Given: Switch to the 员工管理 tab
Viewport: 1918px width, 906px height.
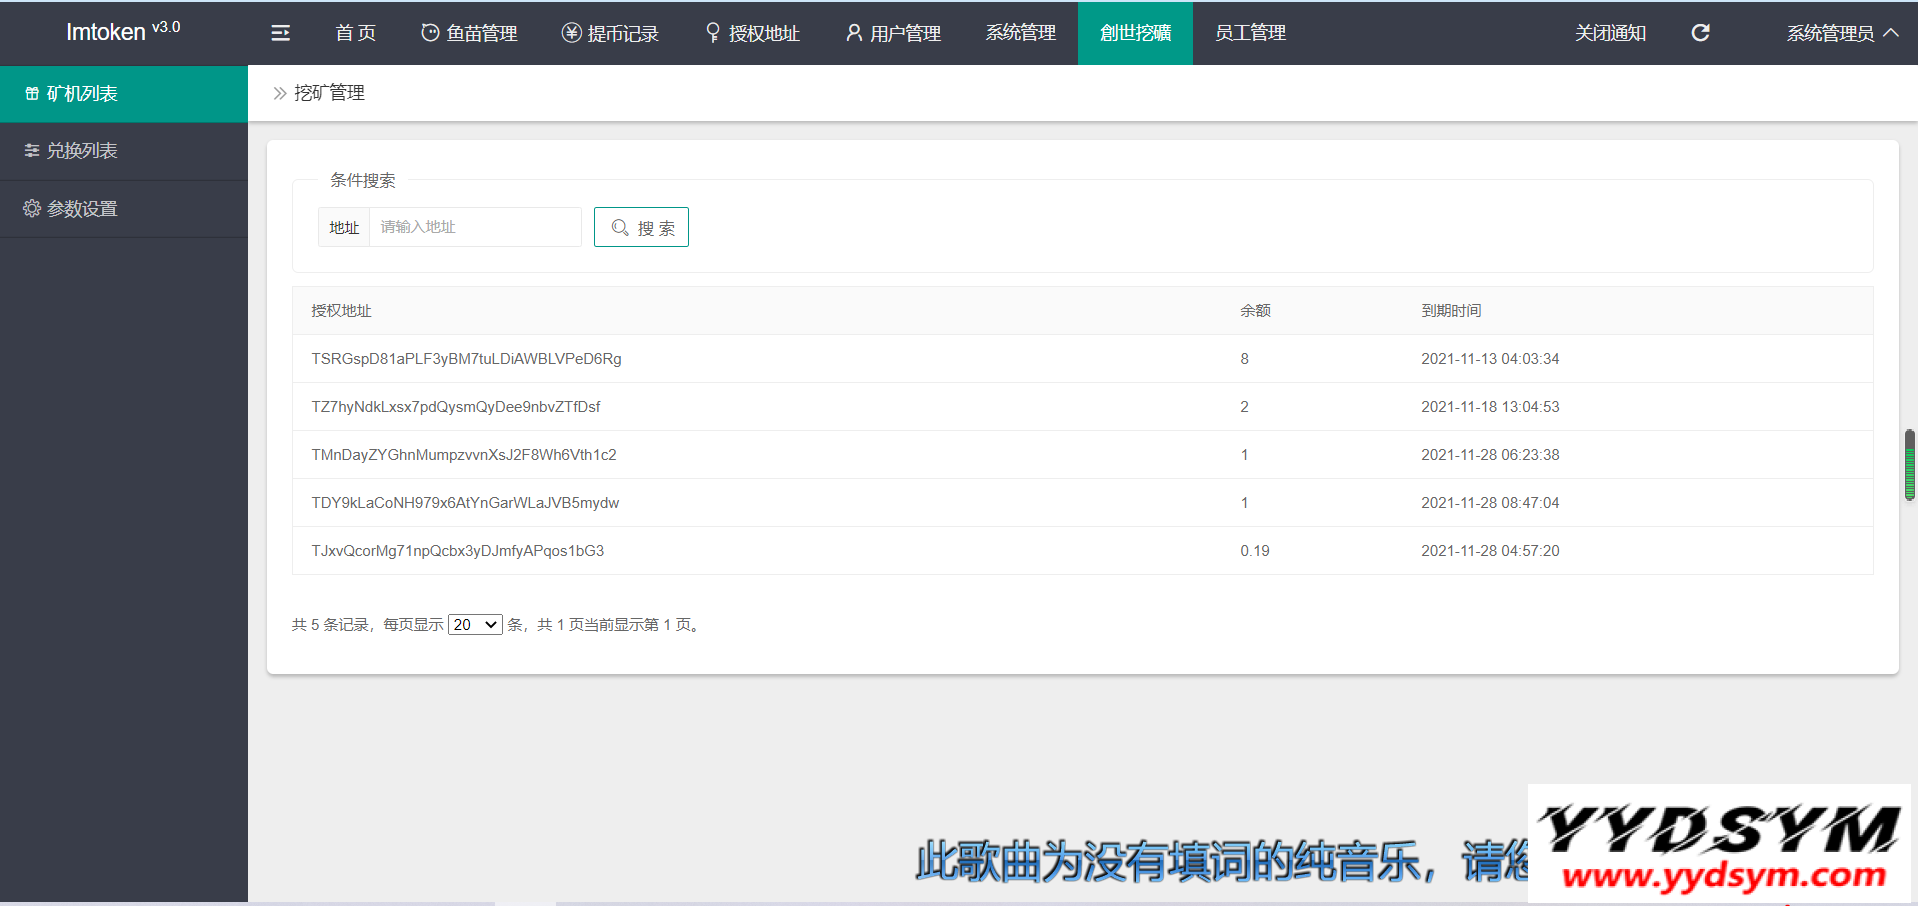Looking at the screenshot, I should point(1250,33).
